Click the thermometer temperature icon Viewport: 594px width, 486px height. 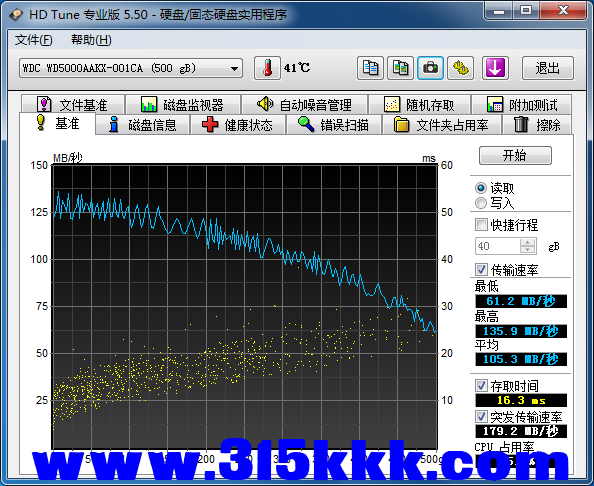click(x=267, y=68)
